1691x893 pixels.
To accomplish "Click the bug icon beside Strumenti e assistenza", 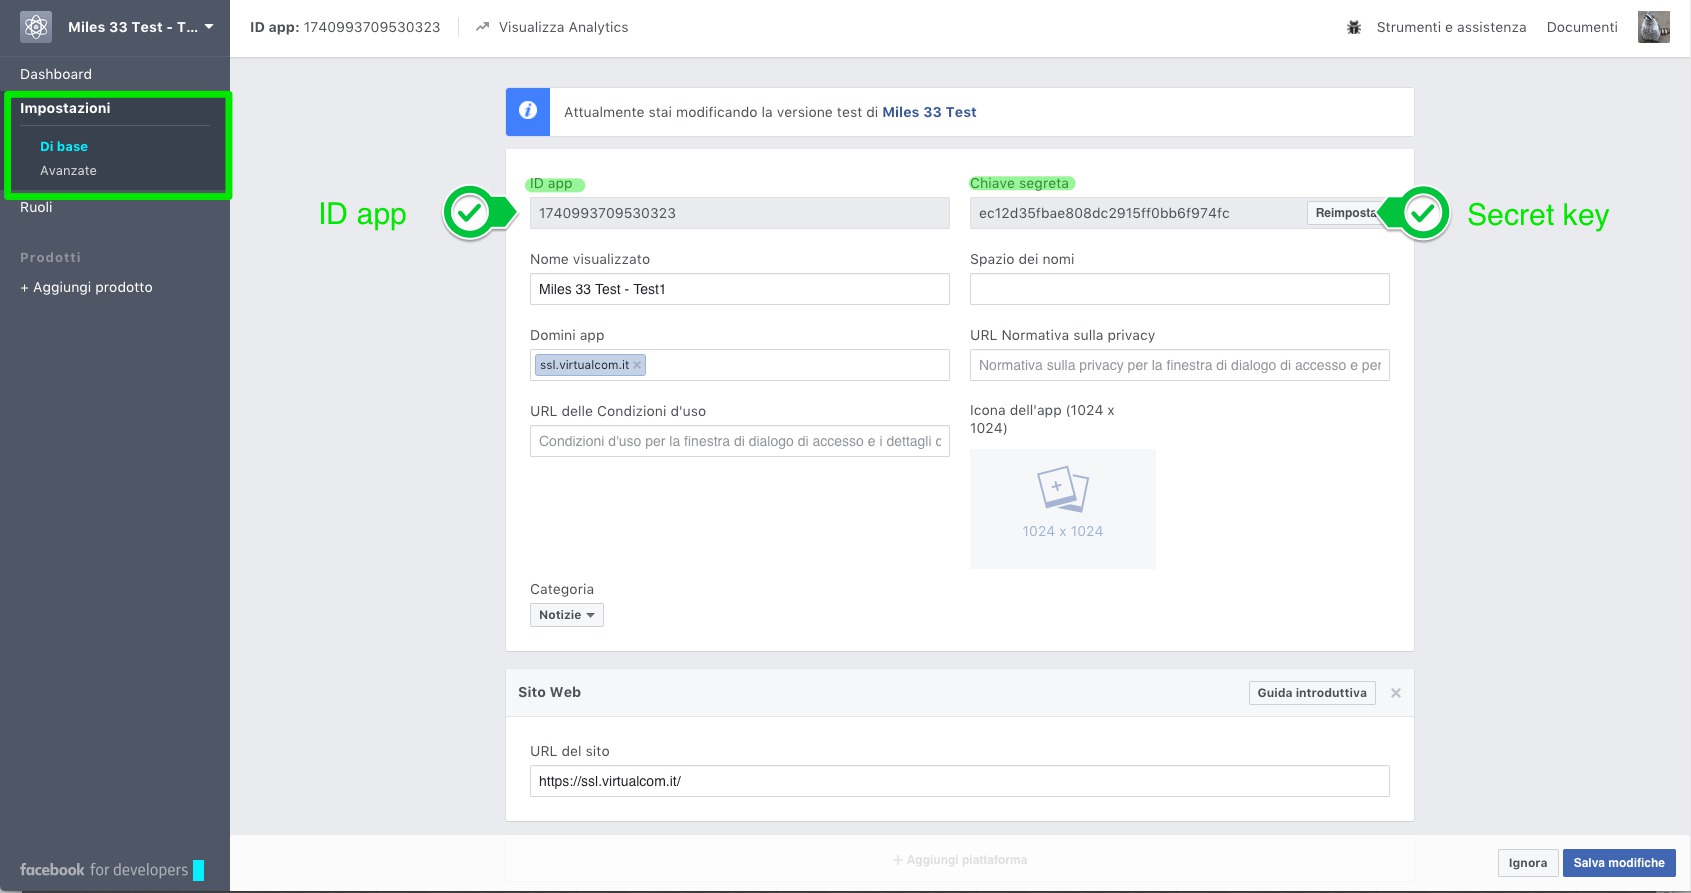I will tap(1354, 27).
